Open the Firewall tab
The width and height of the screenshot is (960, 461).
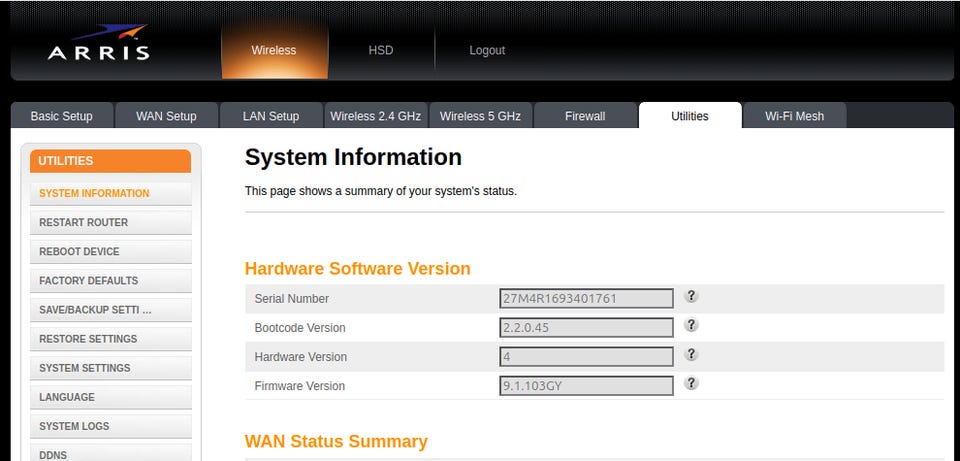point(585,116)
